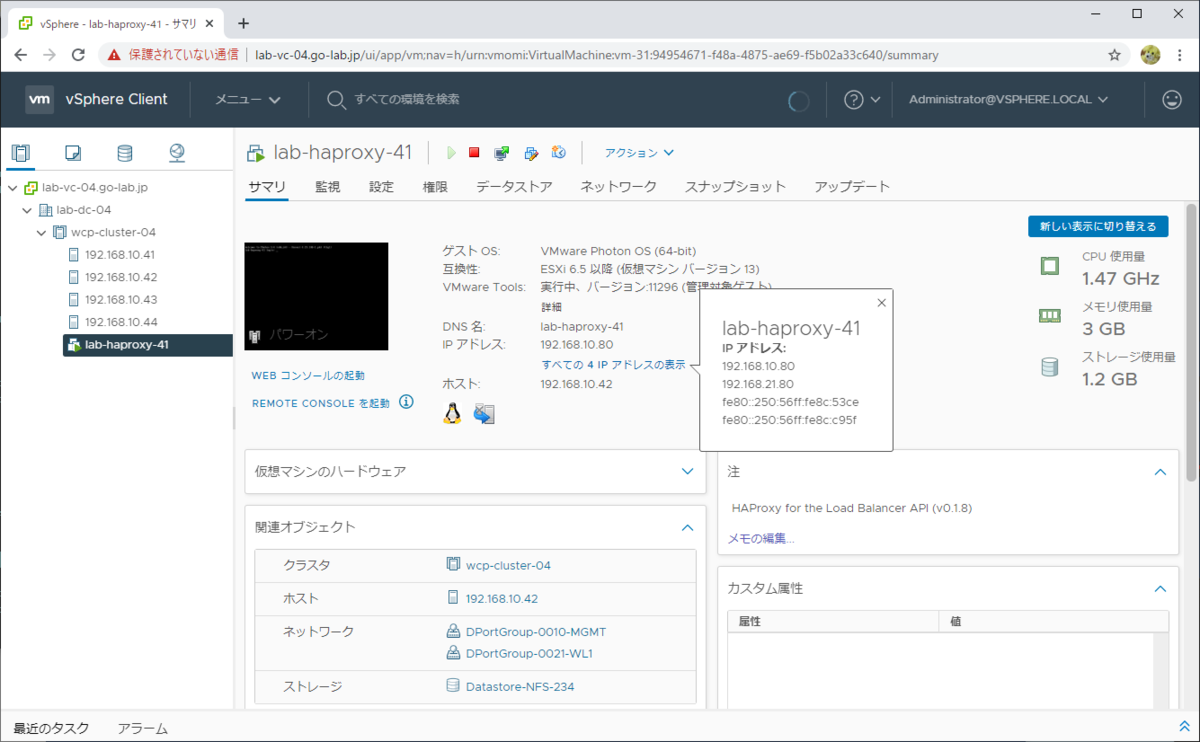Open Chrome menu three dots
The height and width of the screenshot is (742, 1200).
pyautogui.click(x=1181, y=55)
